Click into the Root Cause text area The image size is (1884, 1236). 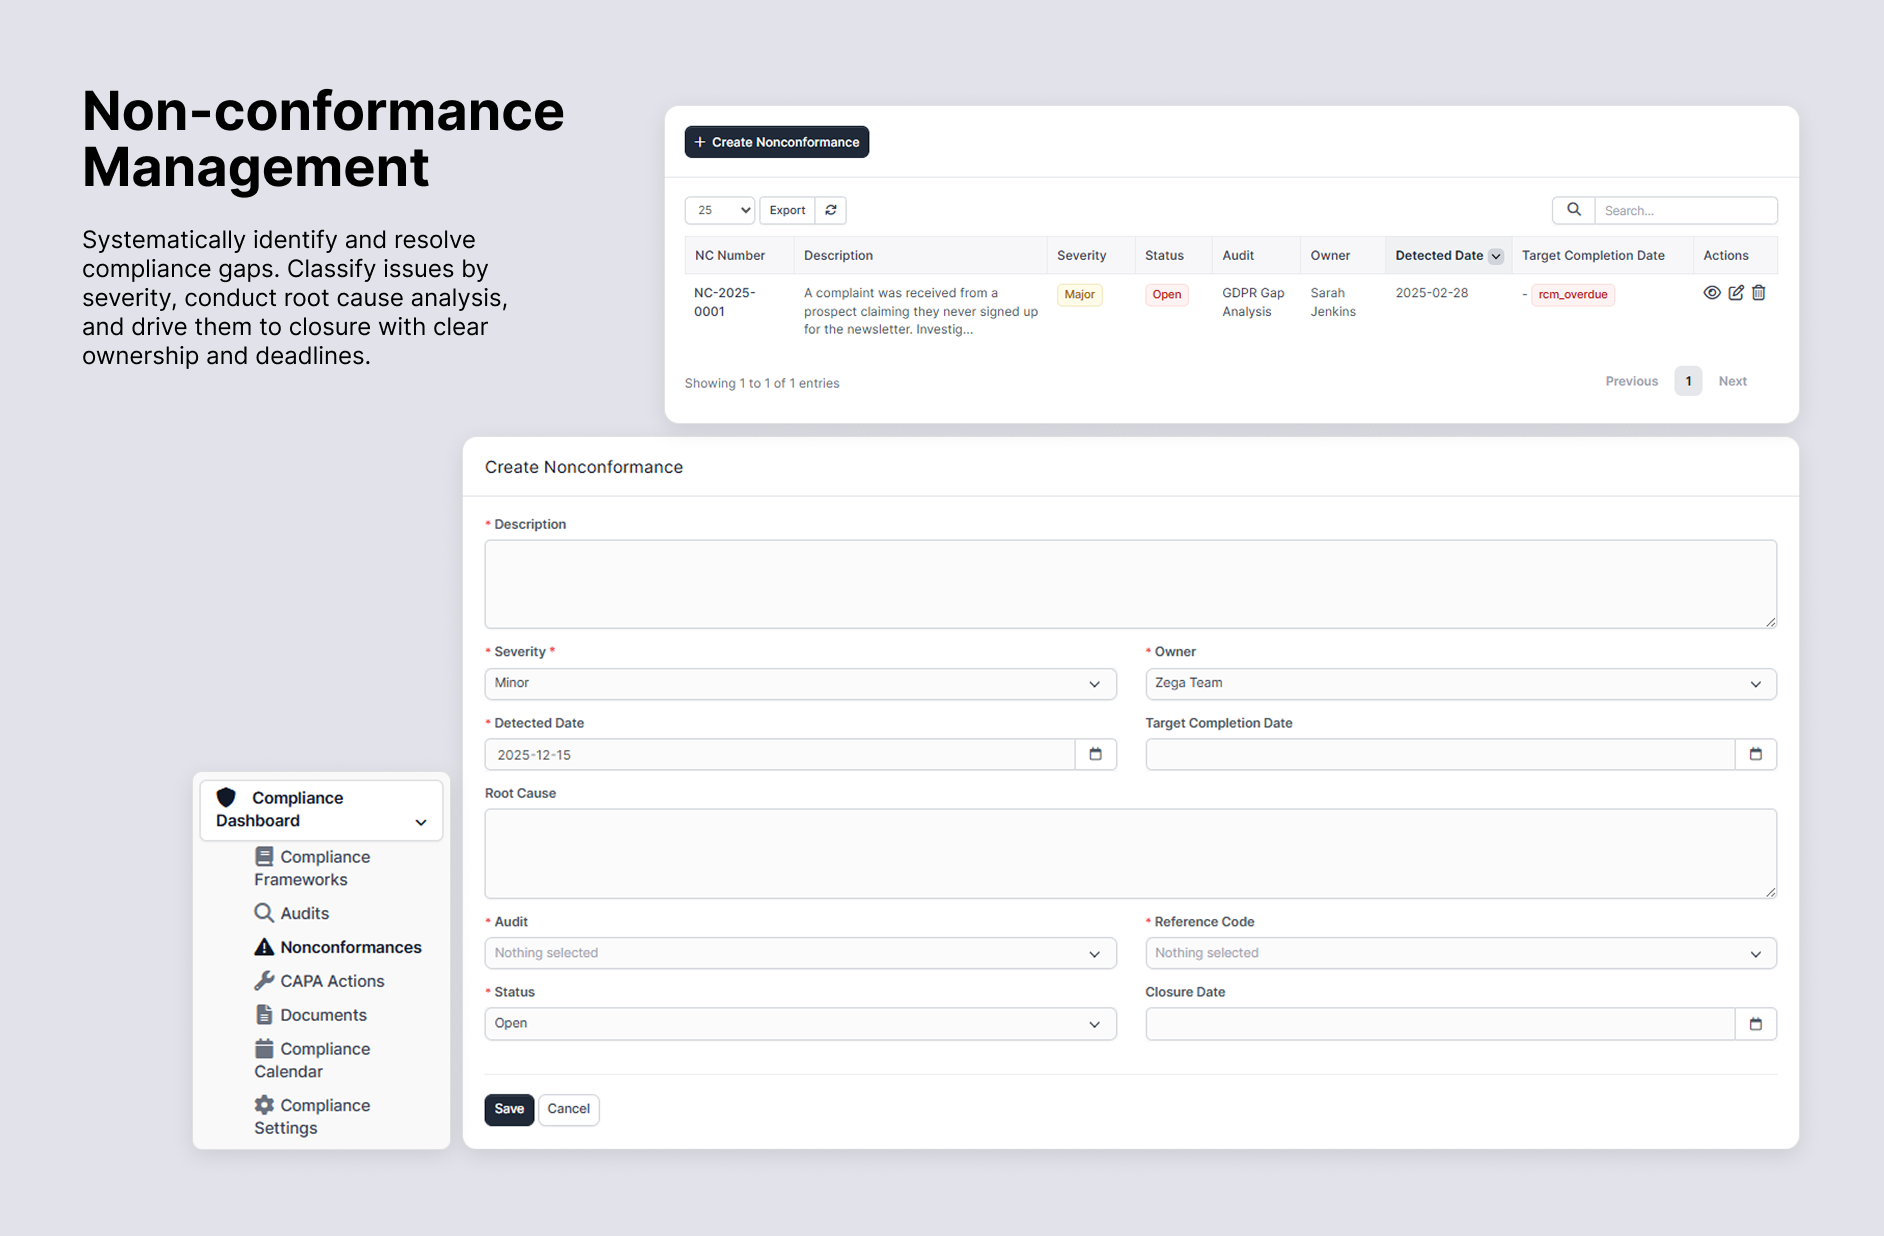pos(1130,853)
